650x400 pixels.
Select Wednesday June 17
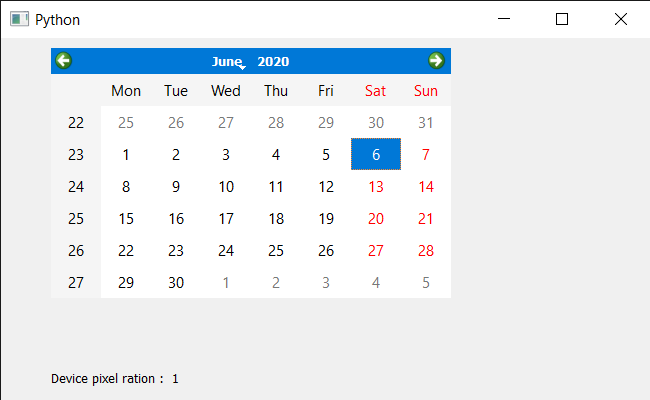pyautogui.click(x=226, y=218)
